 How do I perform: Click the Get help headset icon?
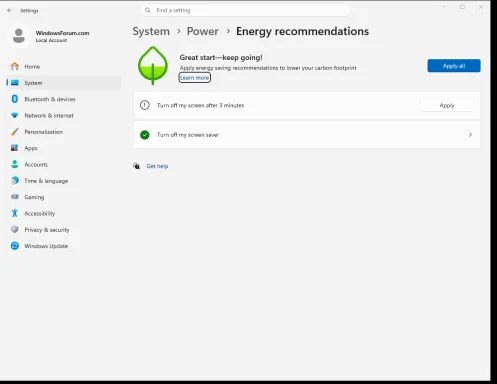coord(137,166)
